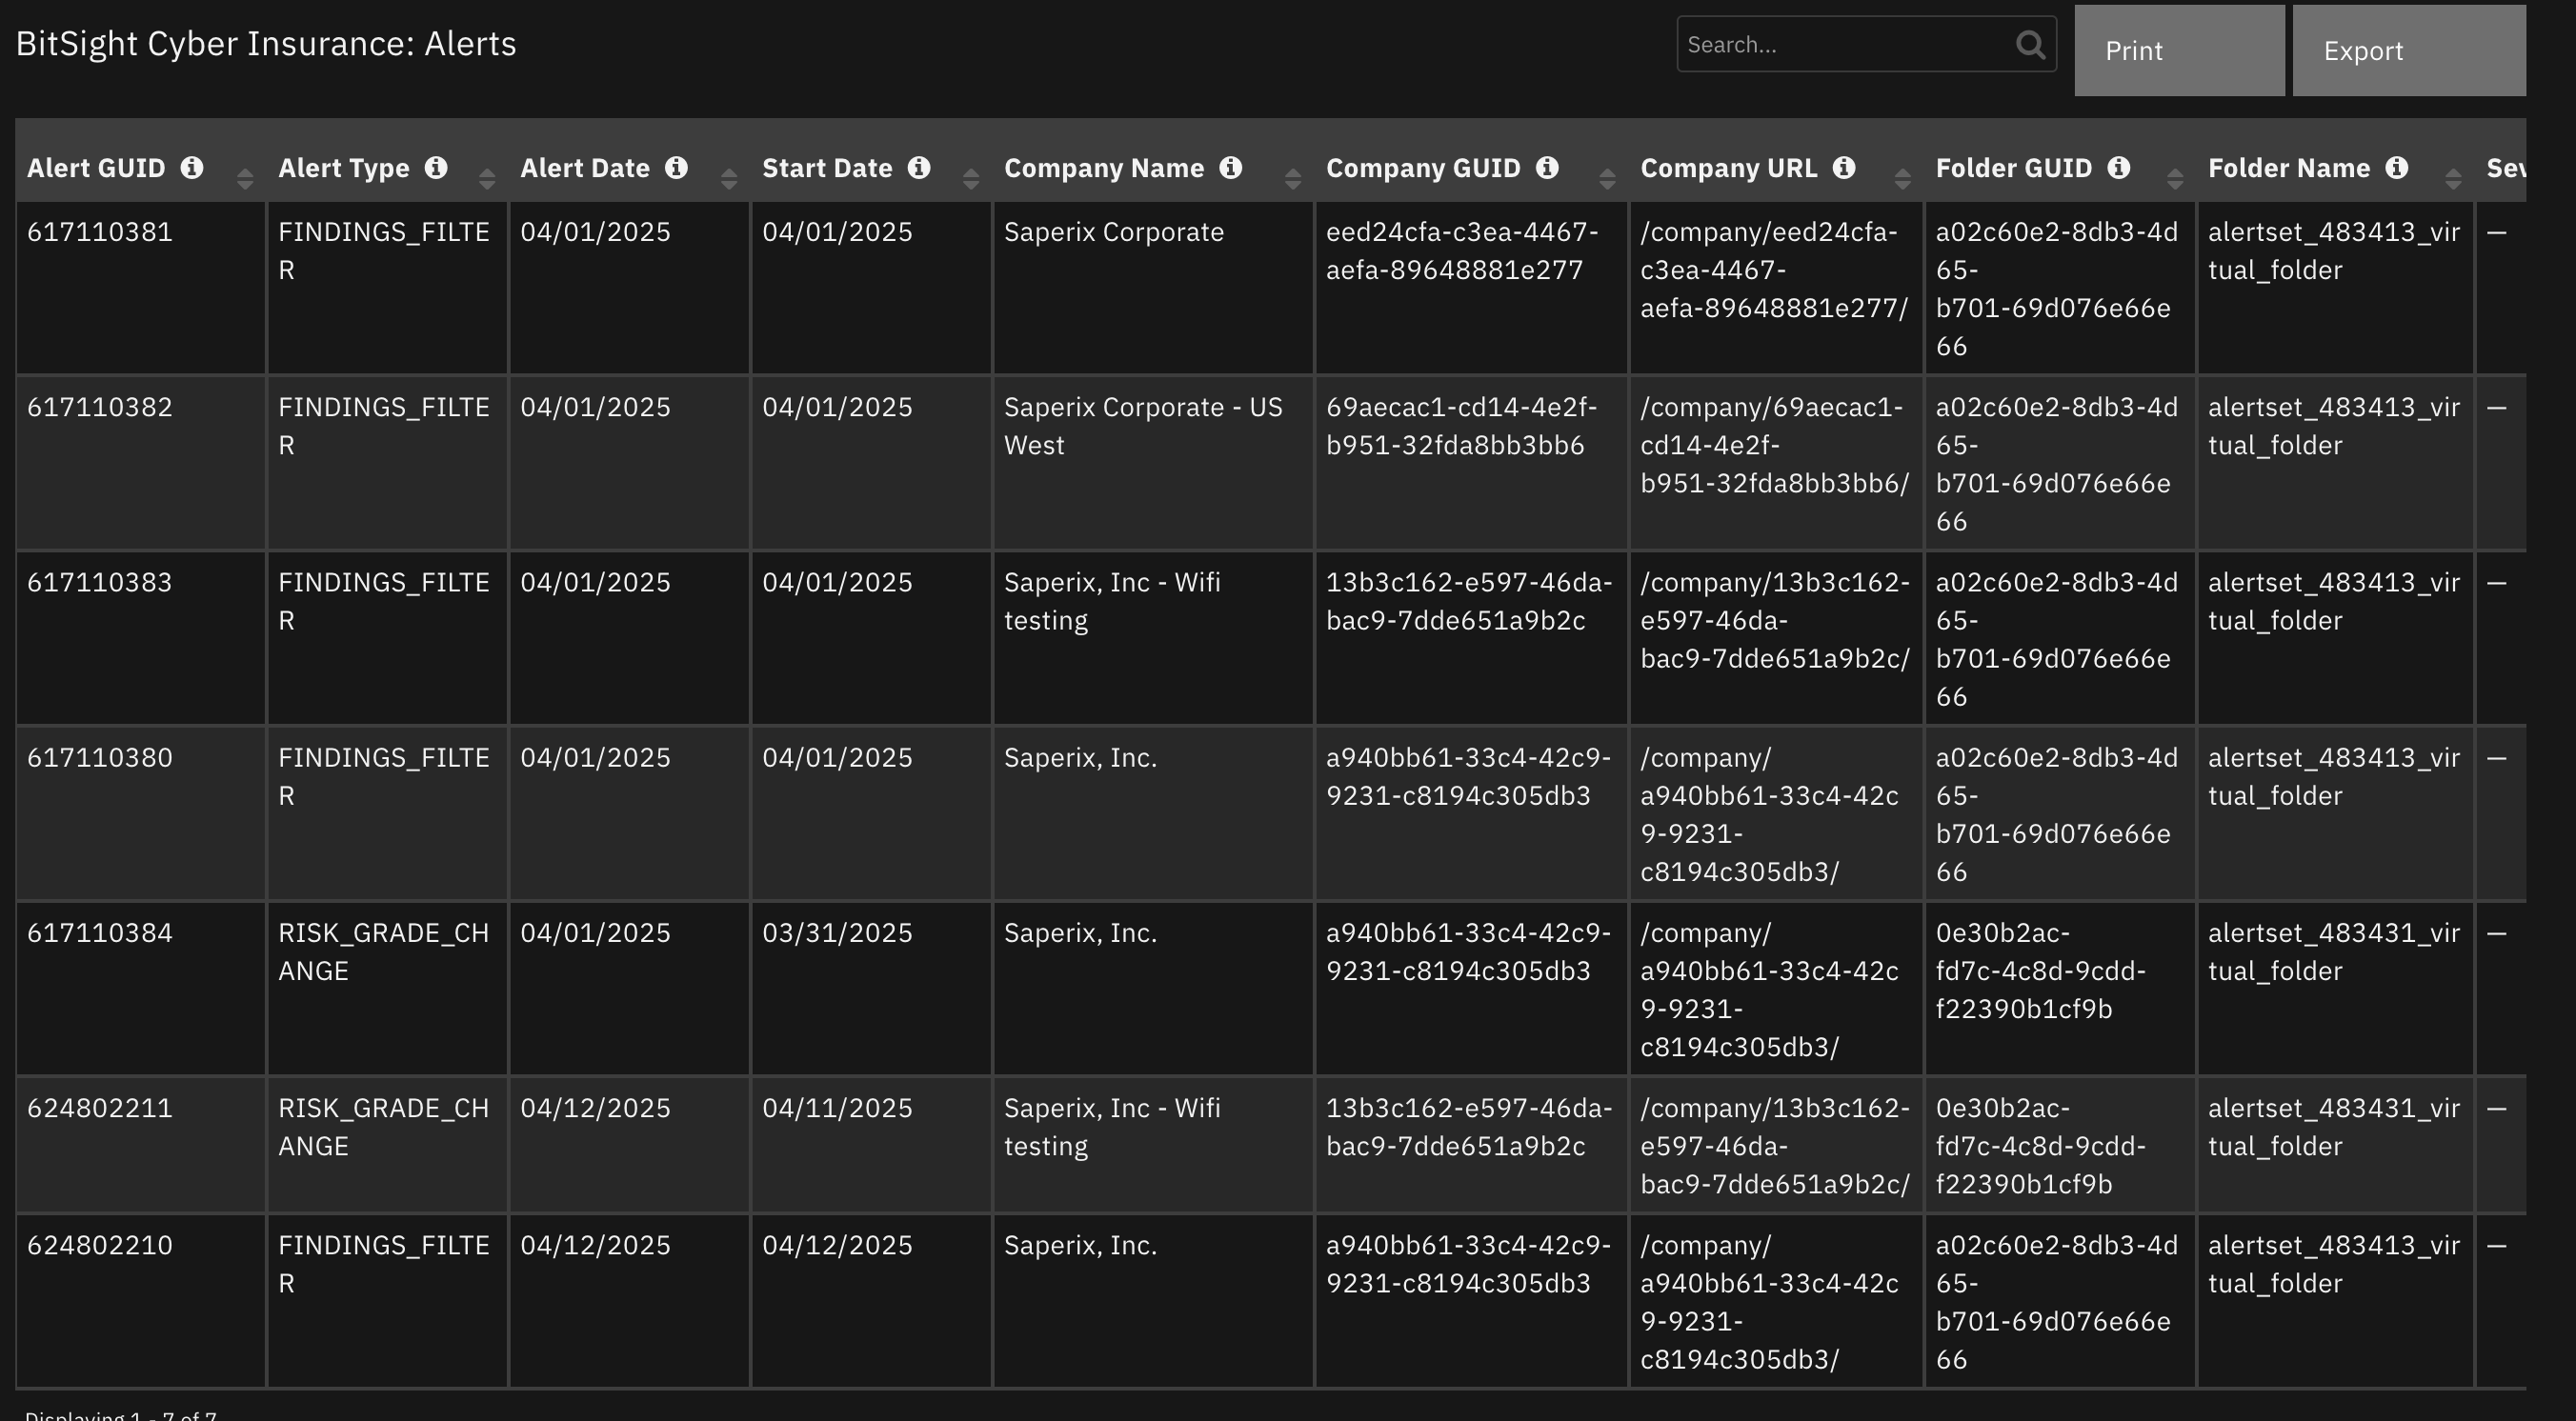Sort table by Company URL arrows

pos(1903,179)
